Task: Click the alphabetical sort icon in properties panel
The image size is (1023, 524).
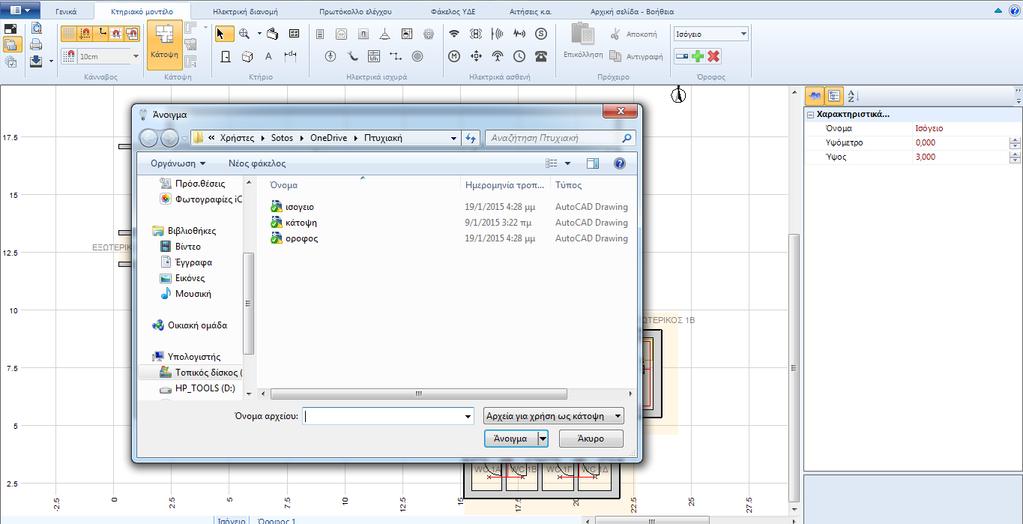Action: tap(851, 97)
